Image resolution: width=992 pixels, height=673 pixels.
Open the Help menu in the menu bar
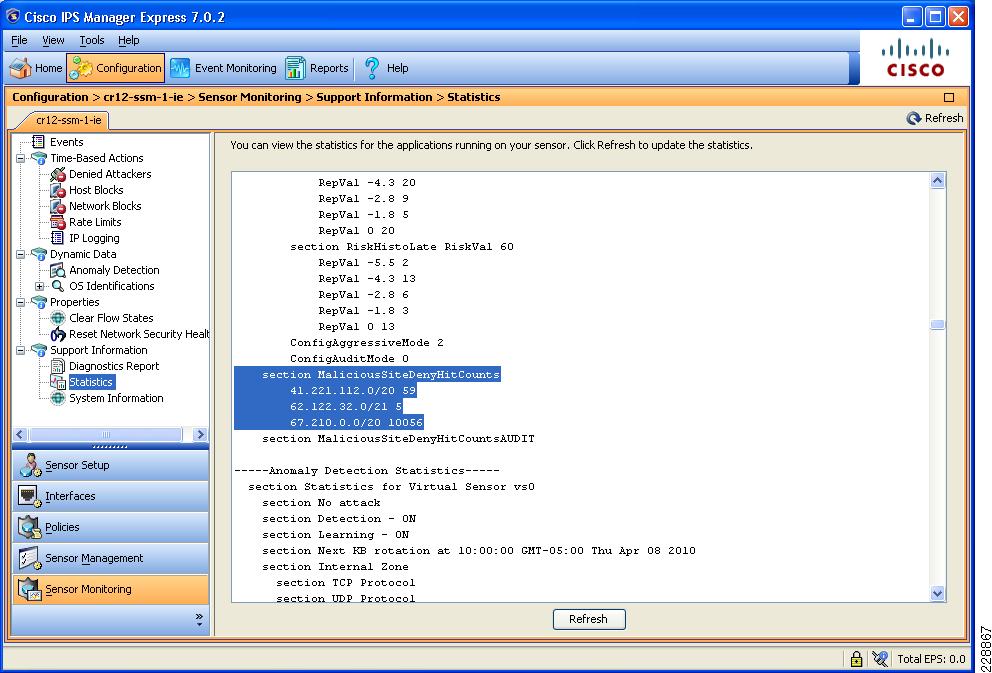tap(128, 40)
